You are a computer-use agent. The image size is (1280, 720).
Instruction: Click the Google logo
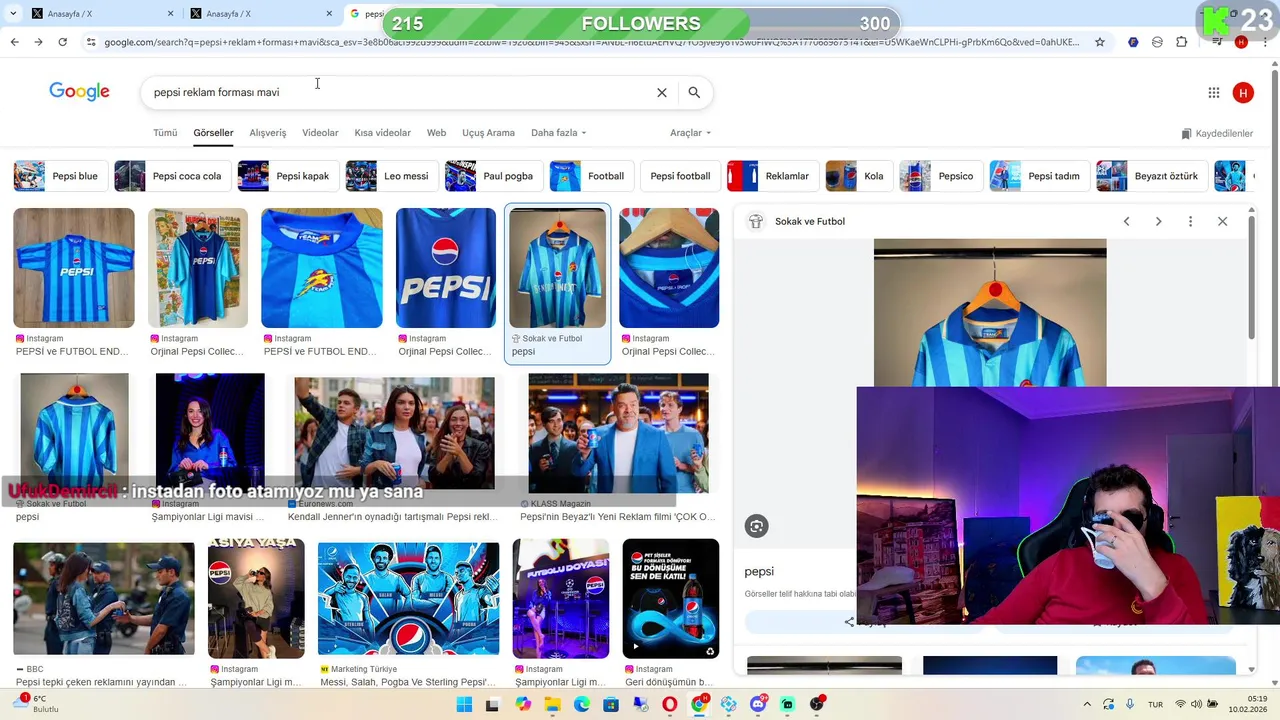coord(79,92)
